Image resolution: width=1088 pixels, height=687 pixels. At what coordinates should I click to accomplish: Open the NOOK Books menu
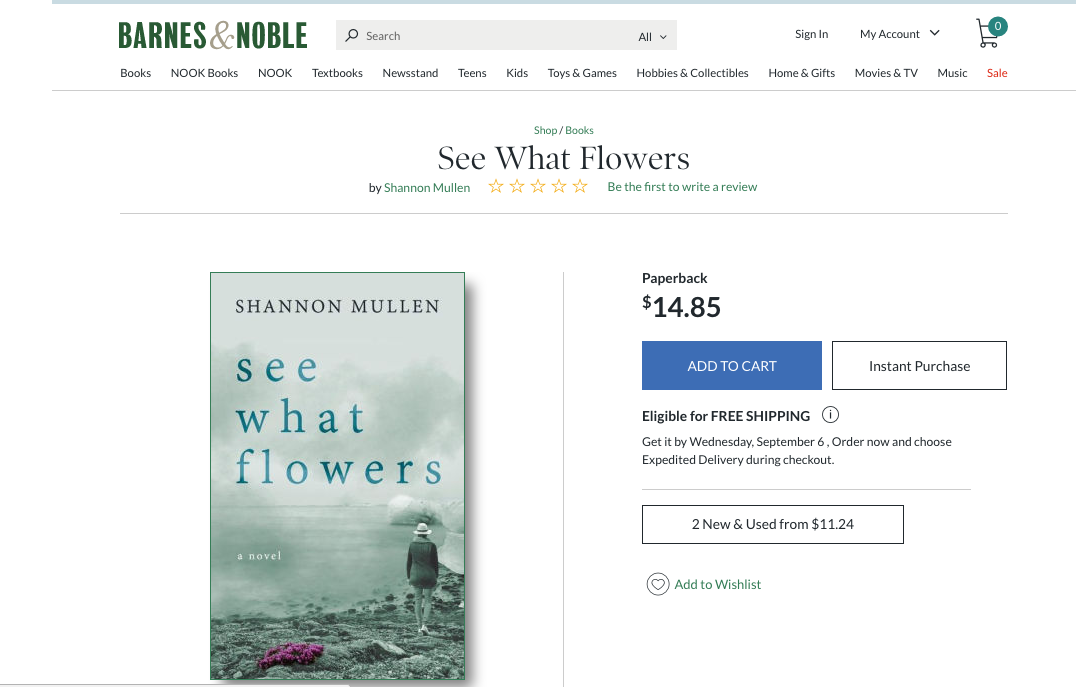[x=204, y=73]
